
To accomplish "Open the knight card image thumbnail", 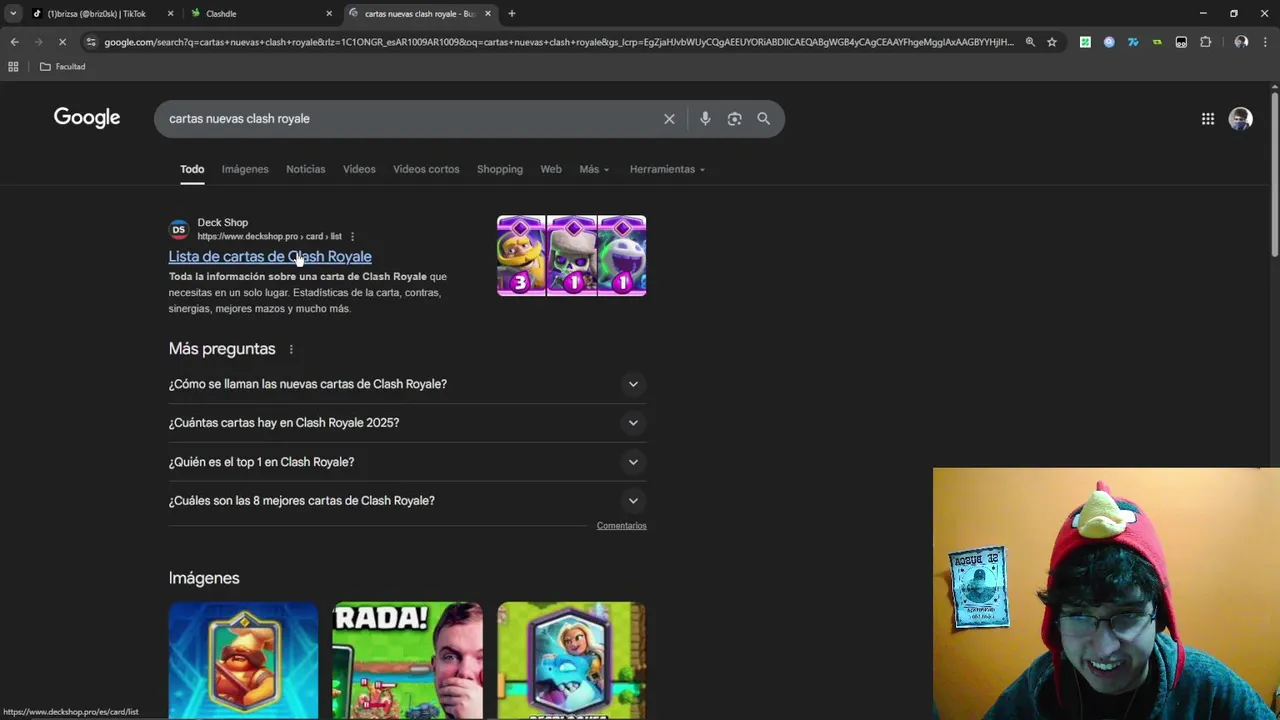I will (243, 660).
